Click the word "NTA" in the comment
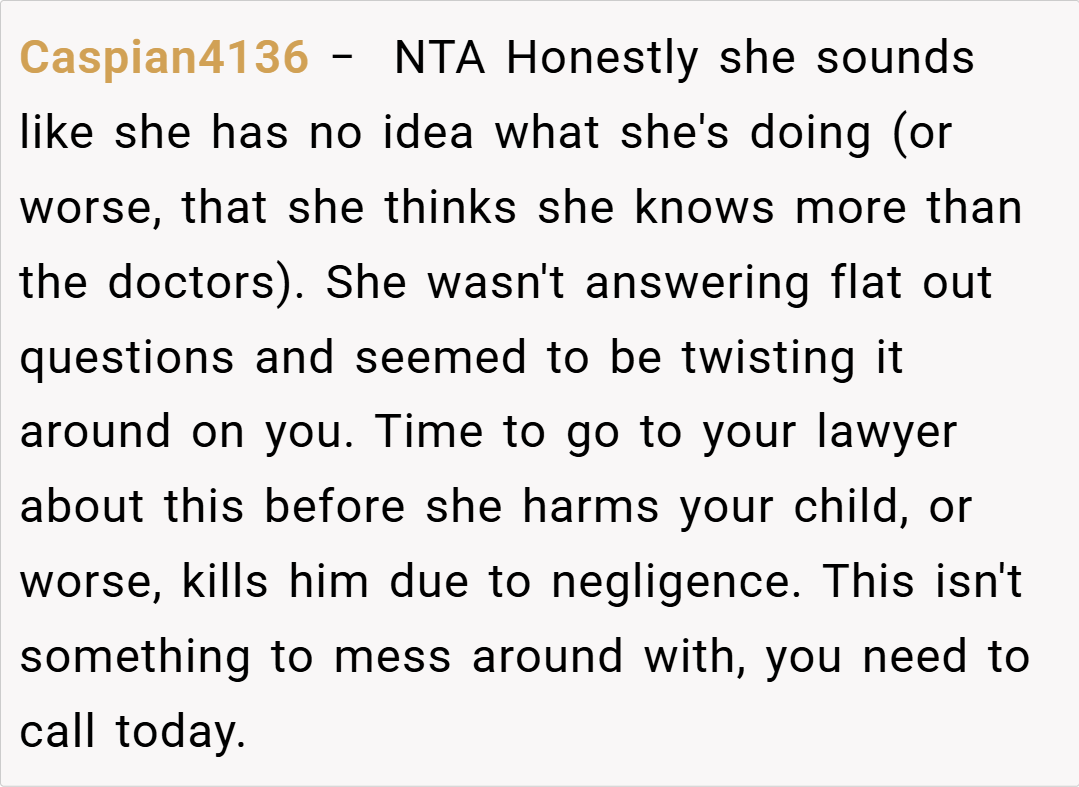The image size is (1079, 787). [440, 58]
